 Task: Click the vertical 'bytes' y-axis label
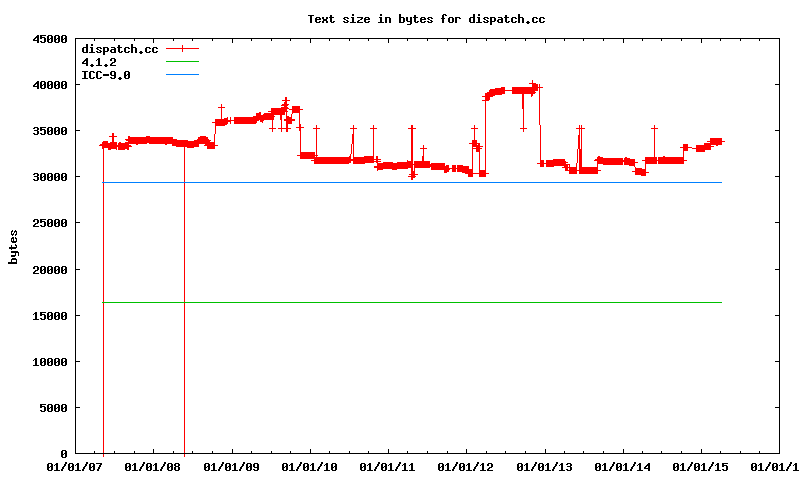point(13,246)
